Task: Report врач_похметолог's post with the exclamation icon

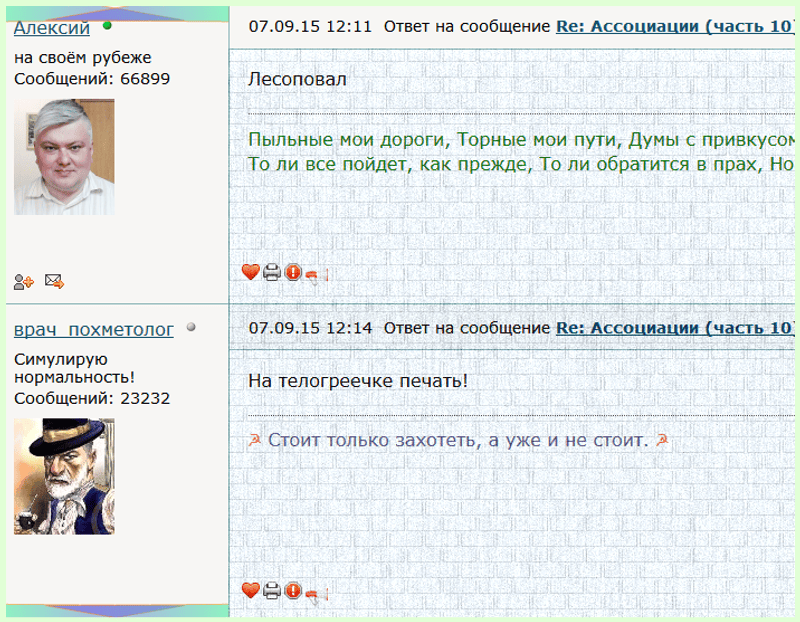Action: coord(293,590)
